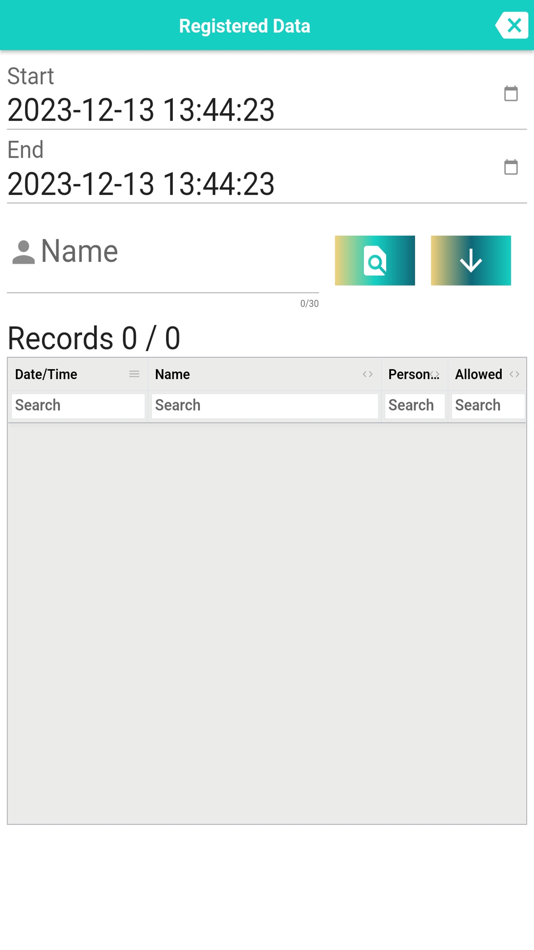
Task: Open Date/Time column menu icon
Action: [x=134, y=374]
